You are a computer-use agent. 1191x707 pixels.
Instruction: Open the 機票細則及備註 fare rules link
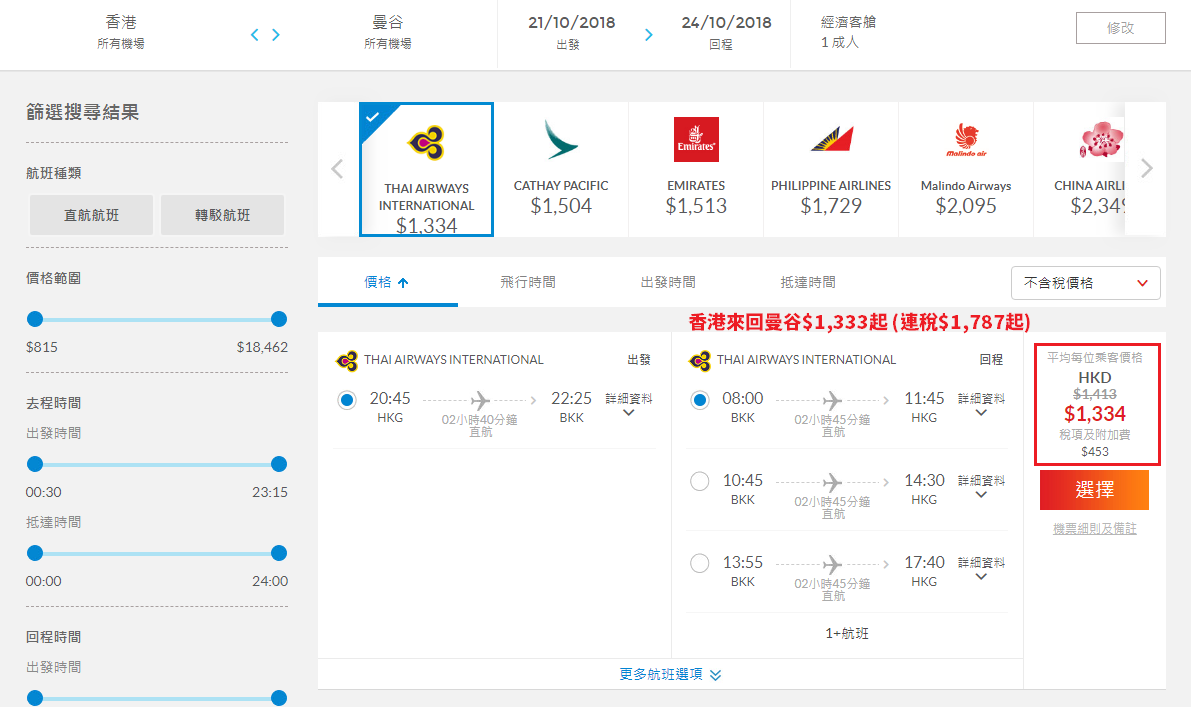(1095, 529)
